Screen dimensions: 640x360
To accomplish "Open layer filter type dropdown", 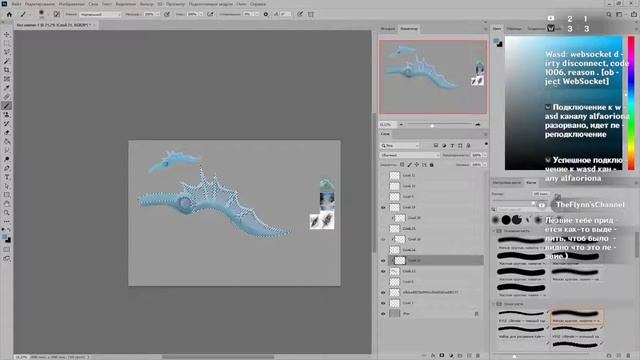I will [x=399, y=145].
